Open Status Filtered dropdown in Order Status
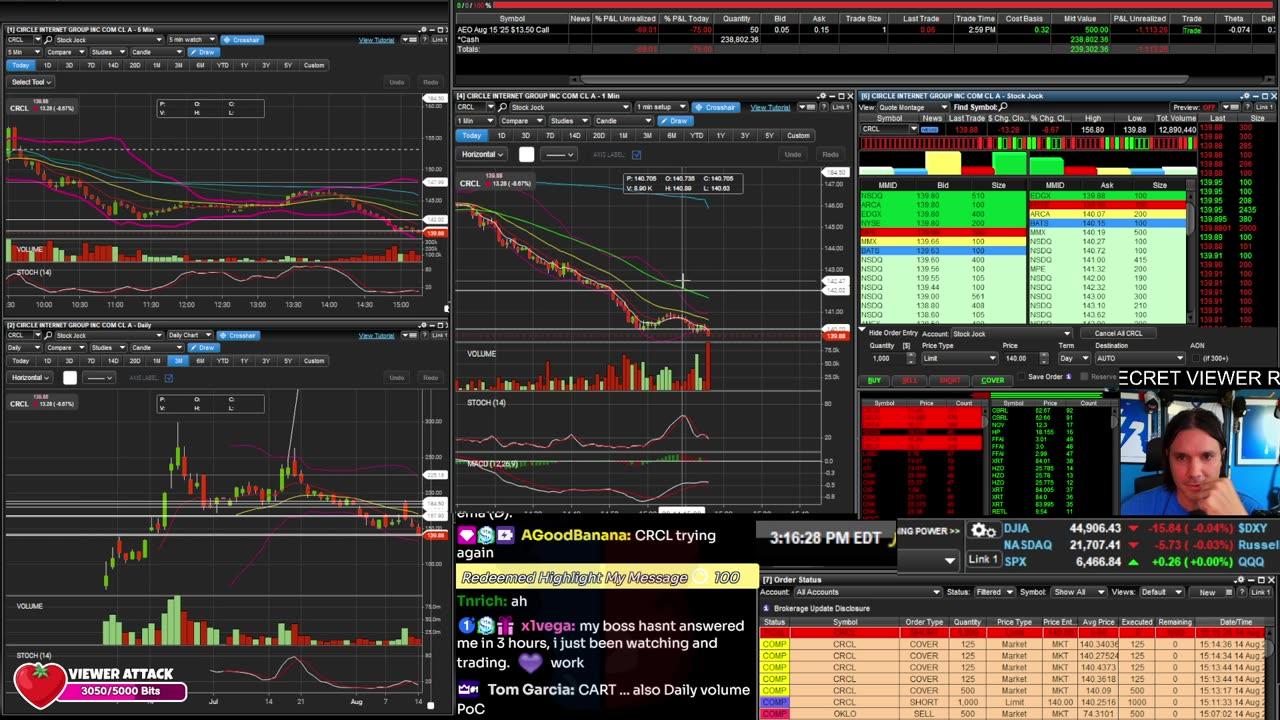1280x720 pixels. (997, 592)
